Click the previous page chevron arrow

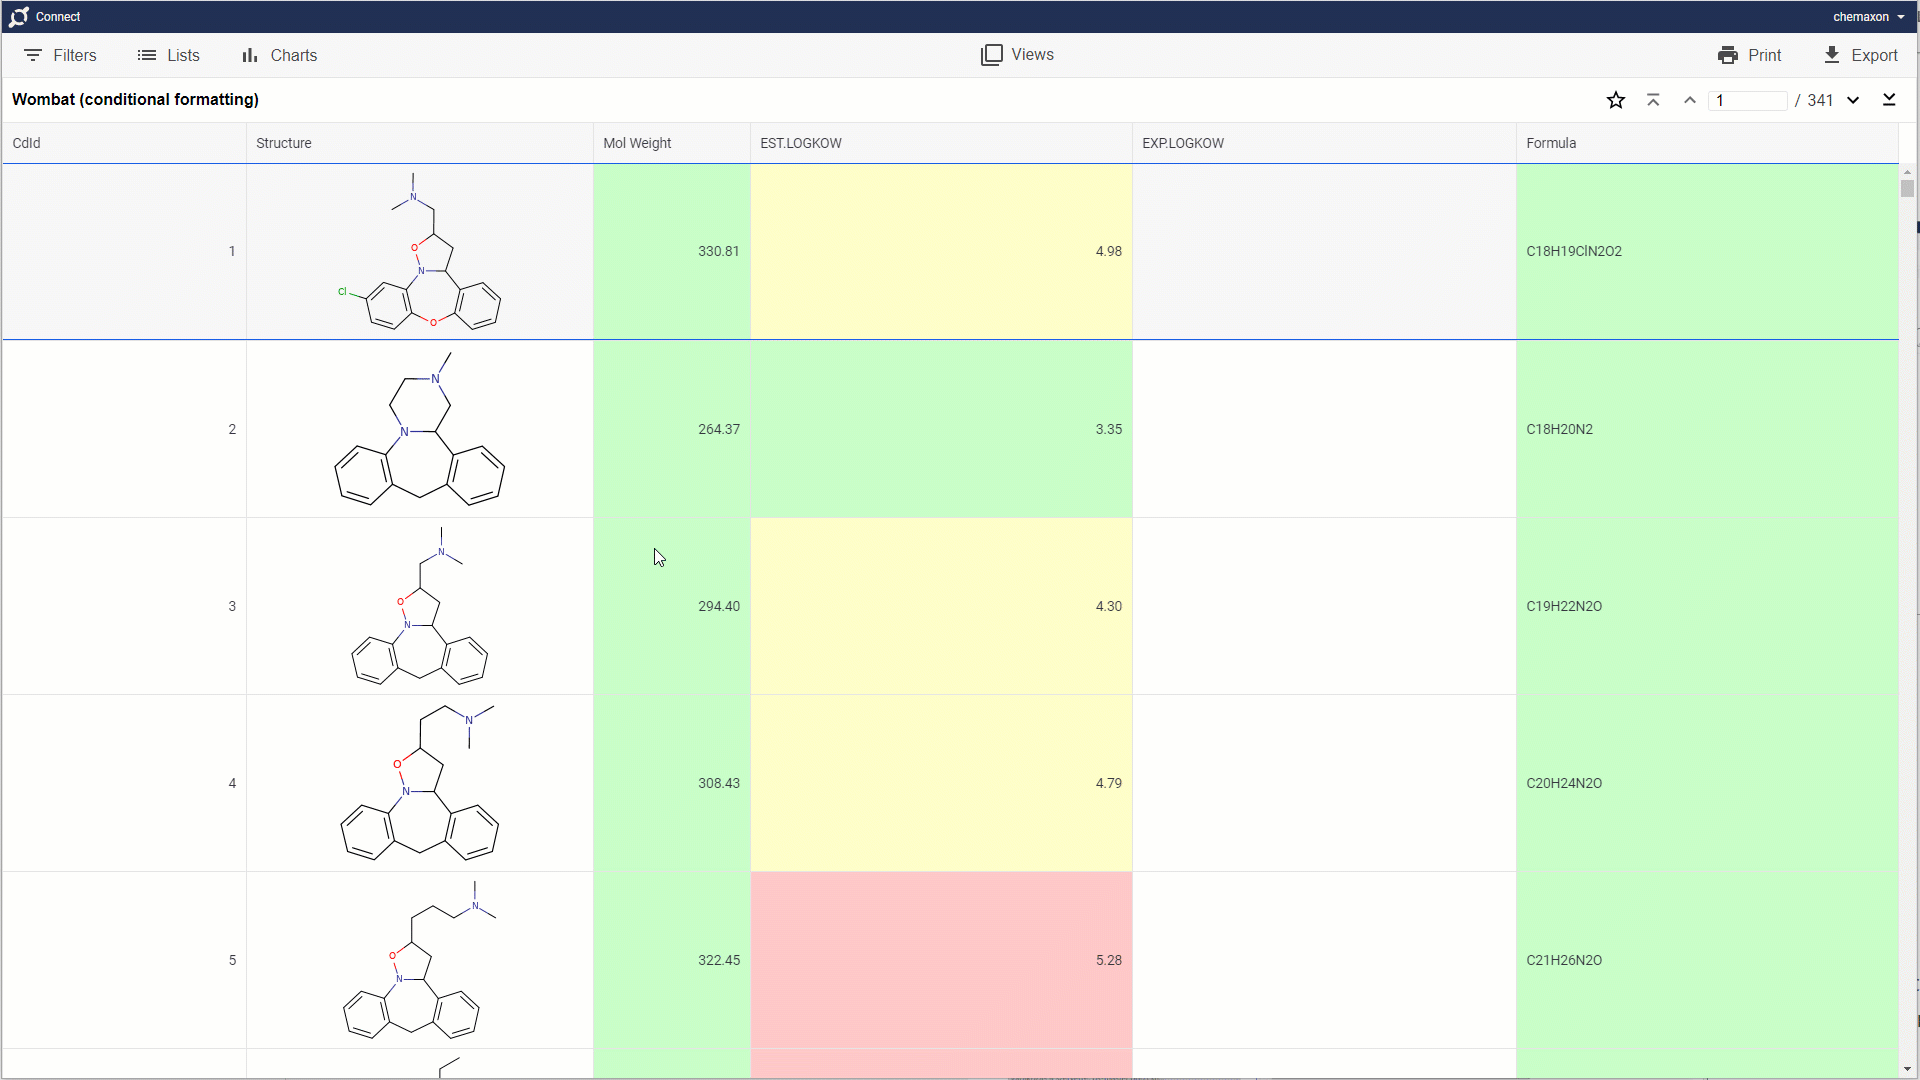(1689, 100)
